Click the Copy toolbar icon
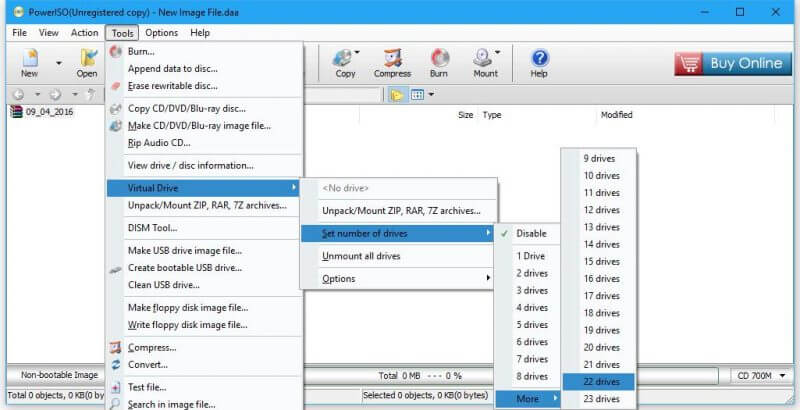 click(x=345, y=62)
